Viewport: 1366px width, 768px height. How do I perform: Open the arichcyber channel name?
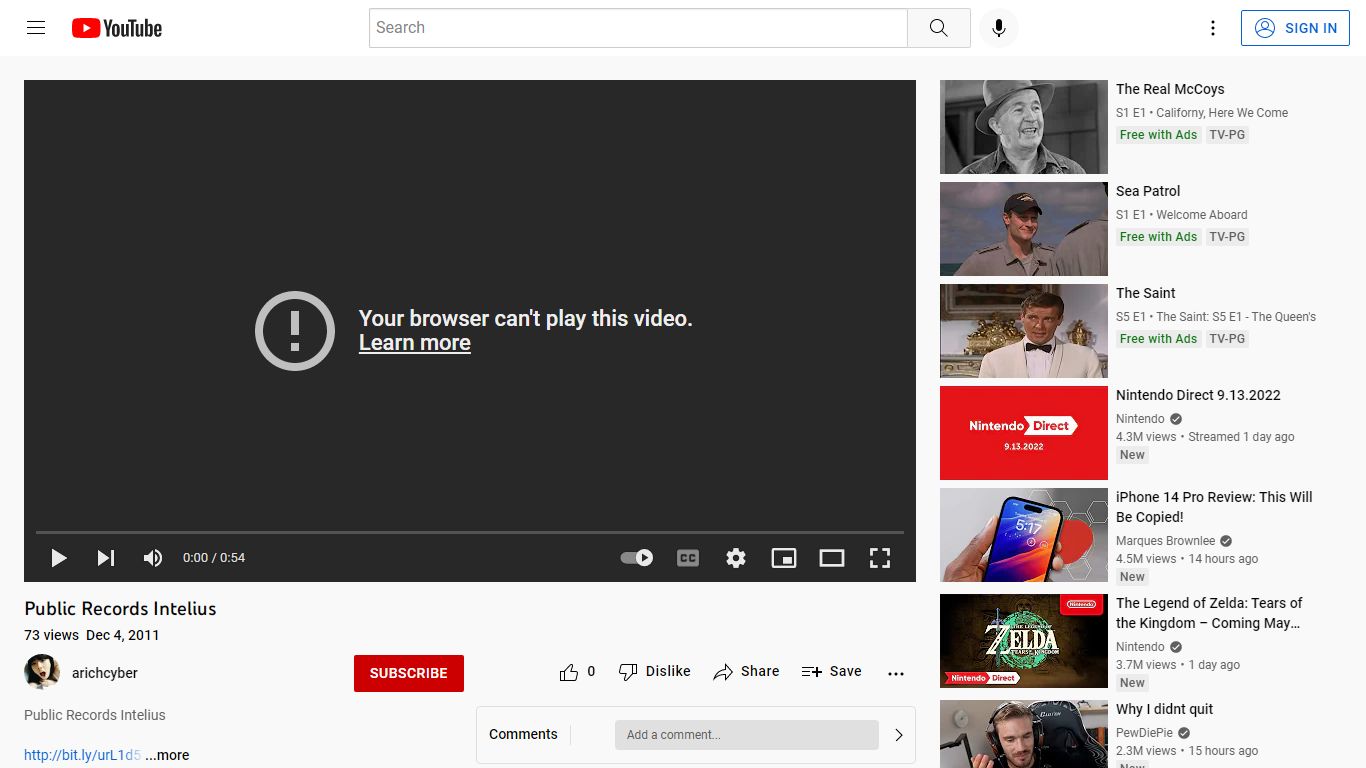[x=105, y=673]
